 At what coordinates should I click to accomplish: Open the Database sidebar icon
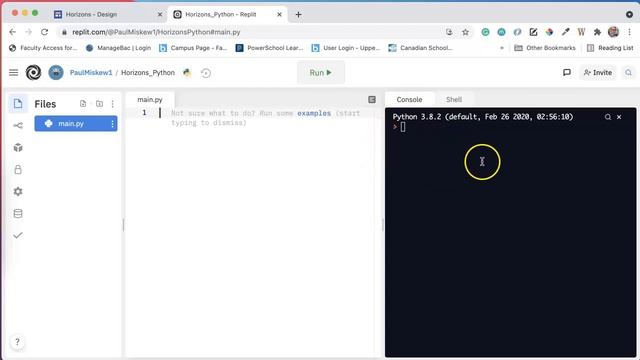[18, 213]
